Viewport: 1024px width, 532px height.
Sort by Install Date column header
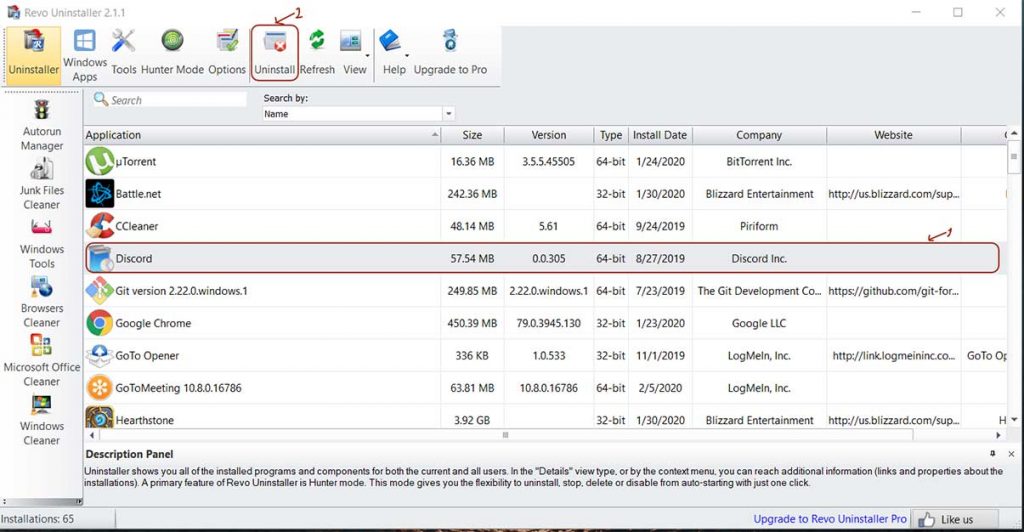pos(659,135)
